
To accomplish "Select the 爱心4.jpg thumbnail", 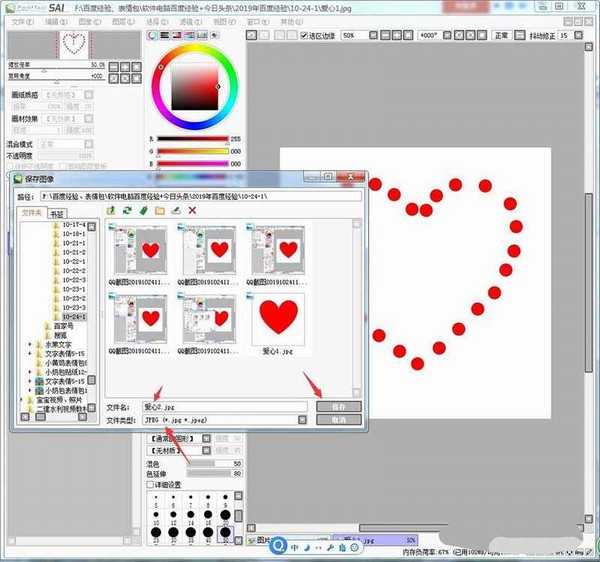I will (x=277, y=319).
